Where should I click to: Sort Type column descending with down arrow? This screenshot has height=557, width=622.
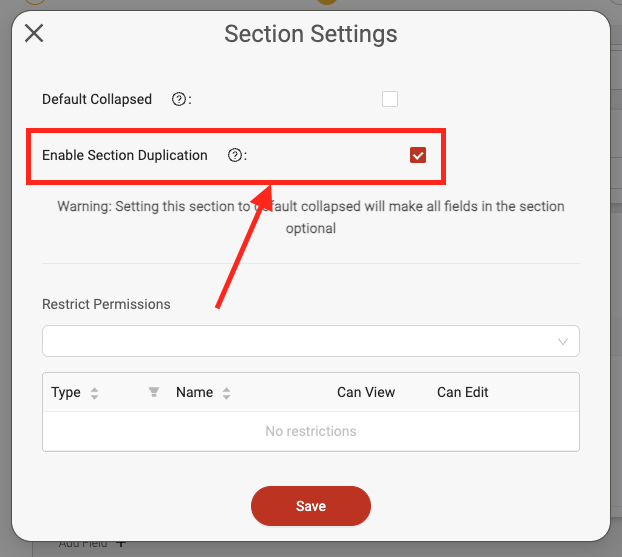tap(94, 396)
